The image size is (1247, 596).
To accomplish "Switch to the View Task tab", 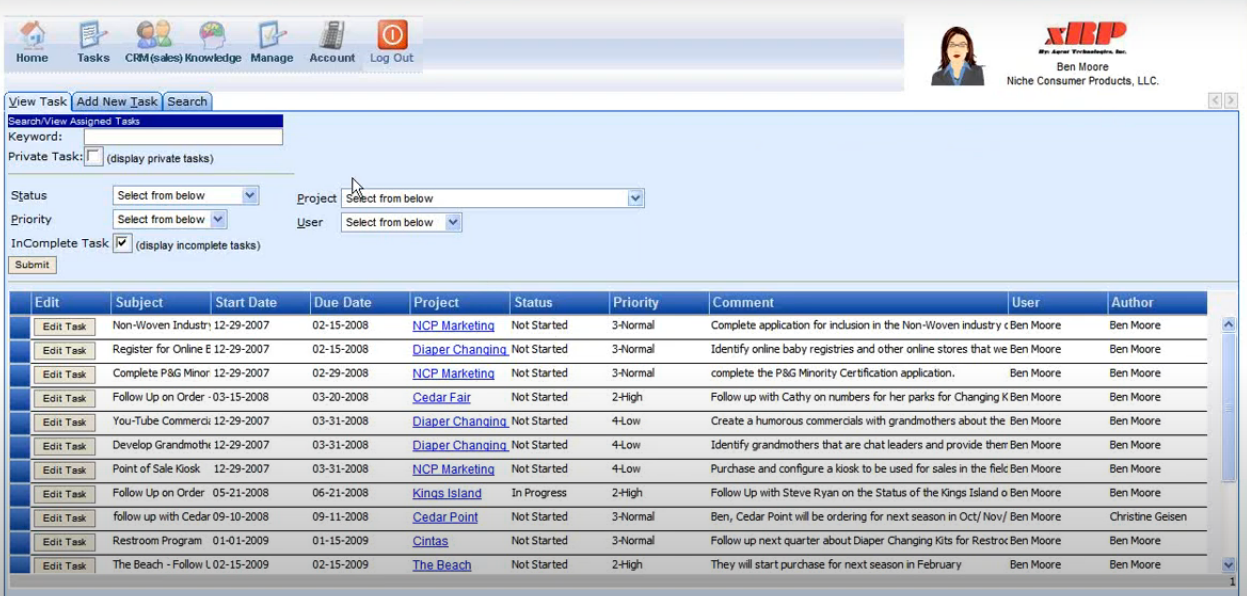I will [x=38, y=101].
